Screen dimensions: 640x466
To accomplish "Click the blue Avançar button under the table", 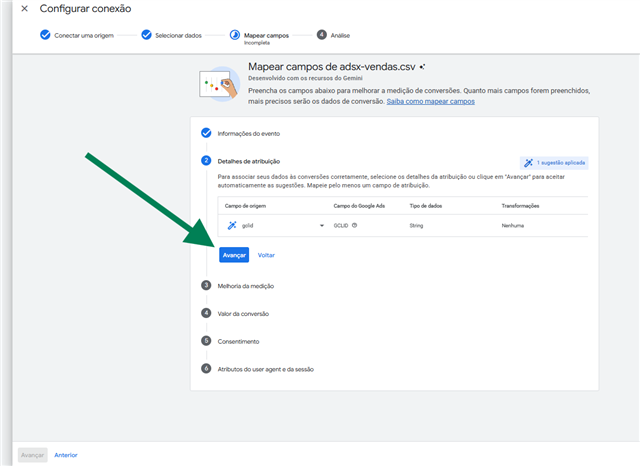I will pyautogui.click(x=234, y=255).
